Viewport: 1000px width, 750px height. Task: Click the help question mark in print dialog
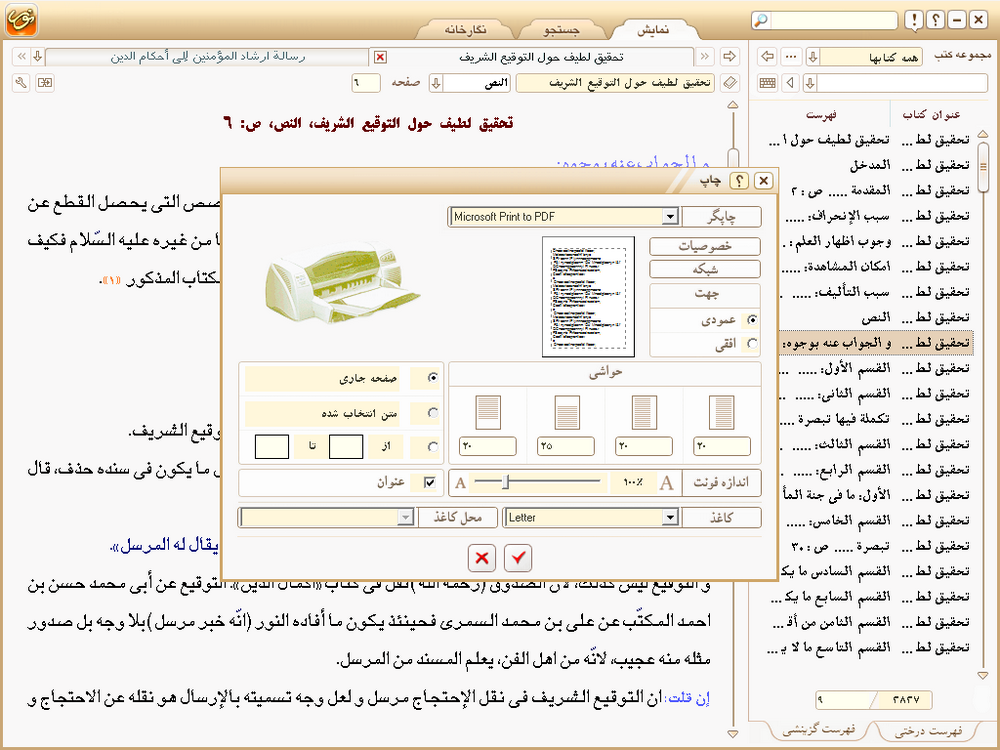click(x=739, y=181)
